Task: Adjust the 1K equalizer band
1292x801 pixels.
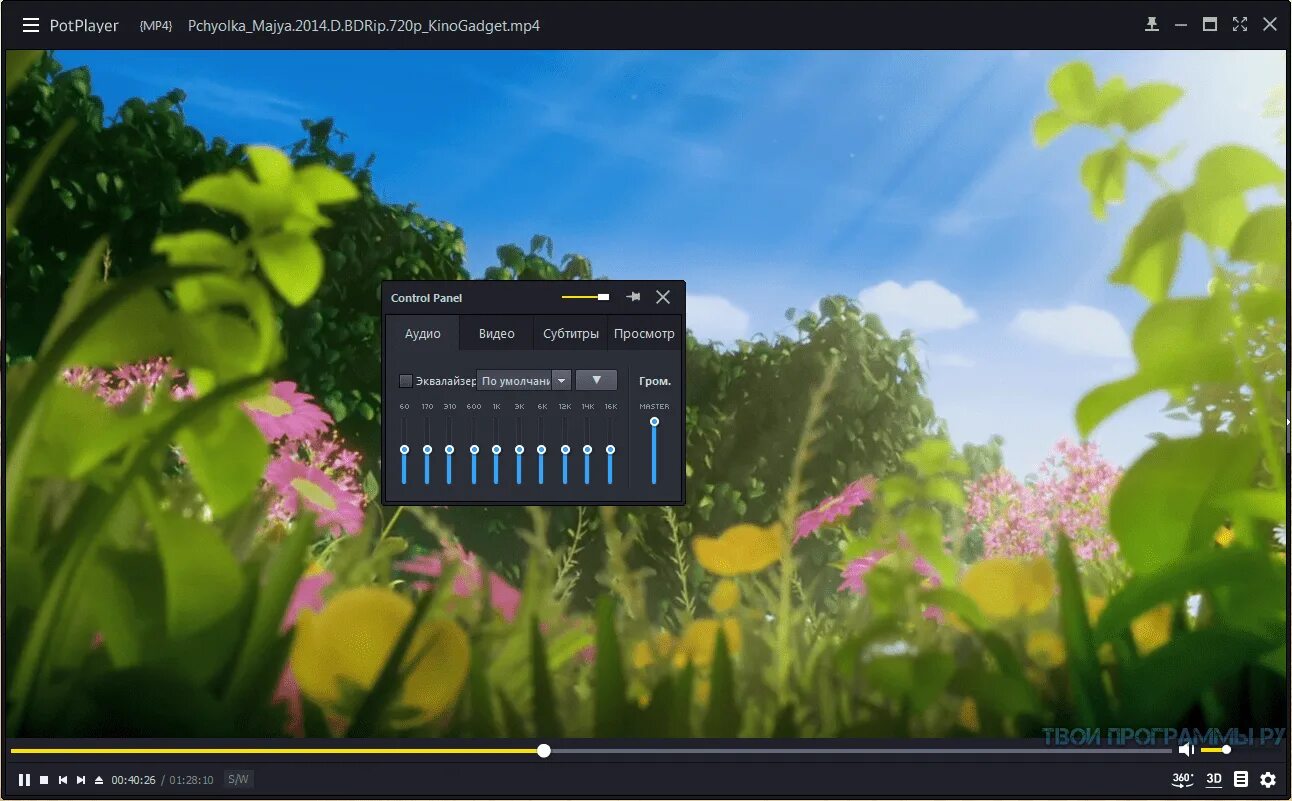Action: [496, 450]
